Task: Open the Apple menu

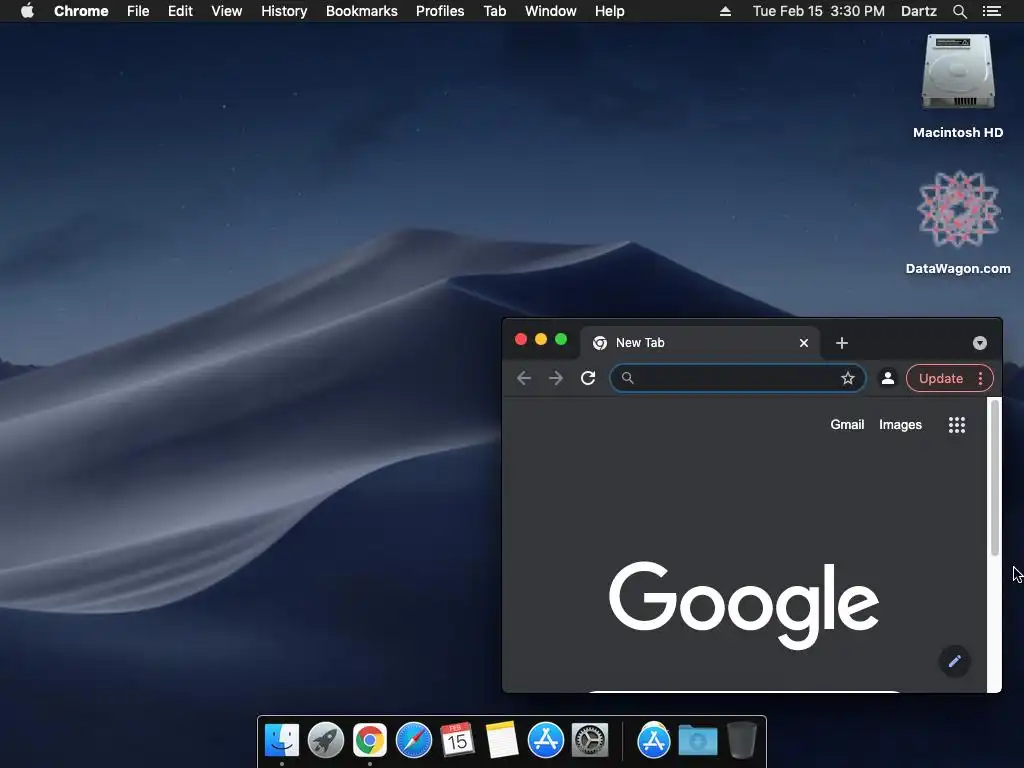Action: tap(27, 10)
